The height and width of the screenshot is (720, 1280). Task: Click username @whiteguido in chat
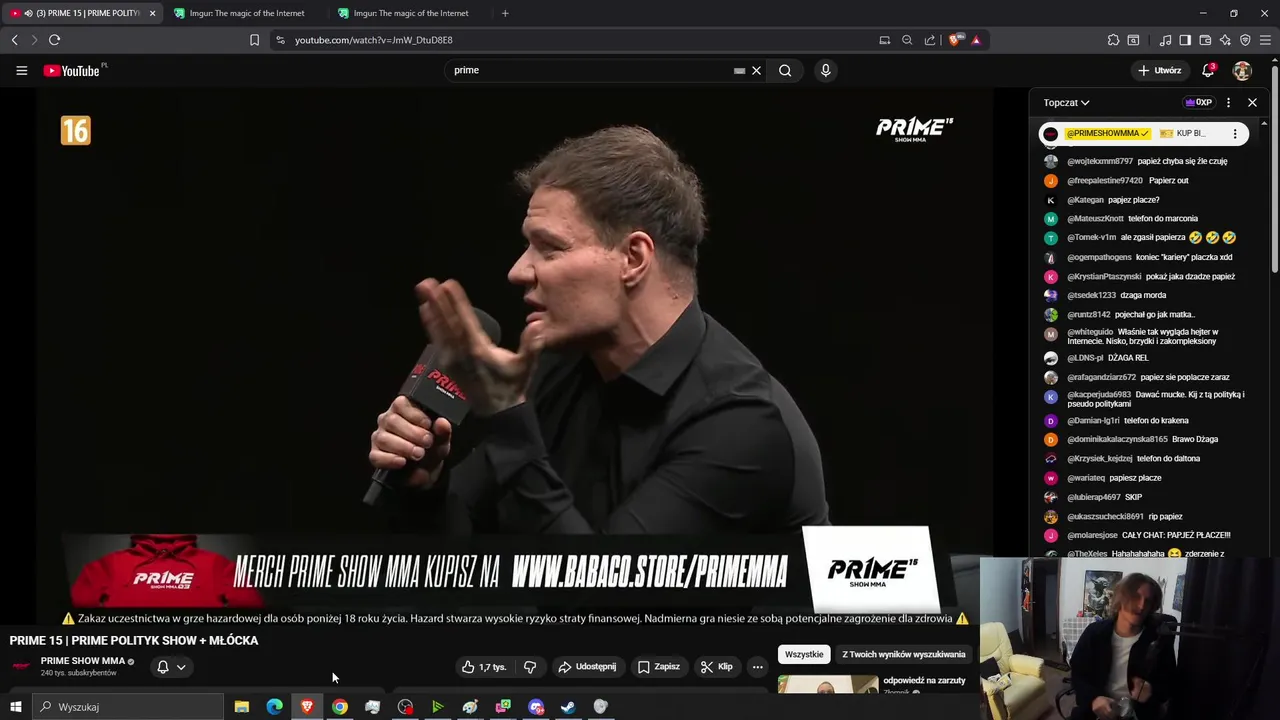pos(1090,332)
